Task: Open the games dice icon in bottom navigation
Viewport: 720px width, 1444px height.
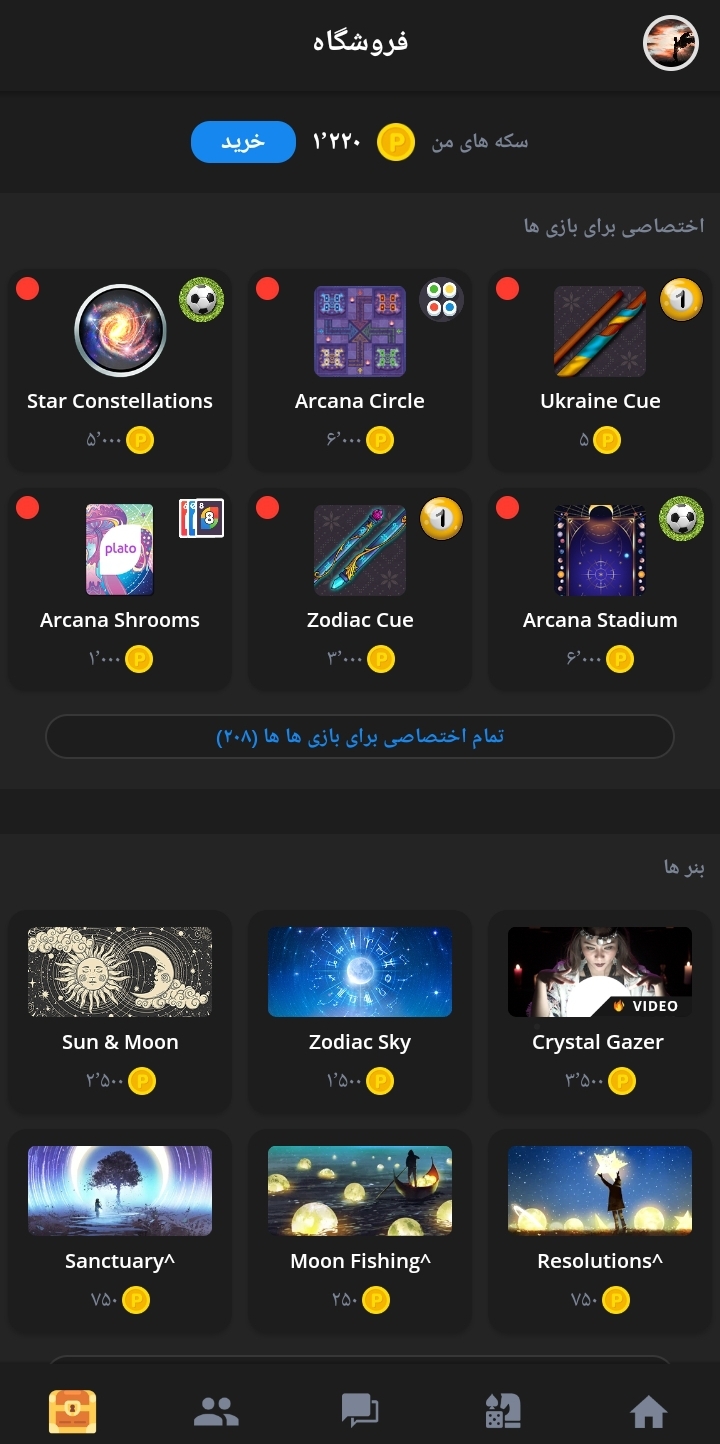Action: [503, 1411]
